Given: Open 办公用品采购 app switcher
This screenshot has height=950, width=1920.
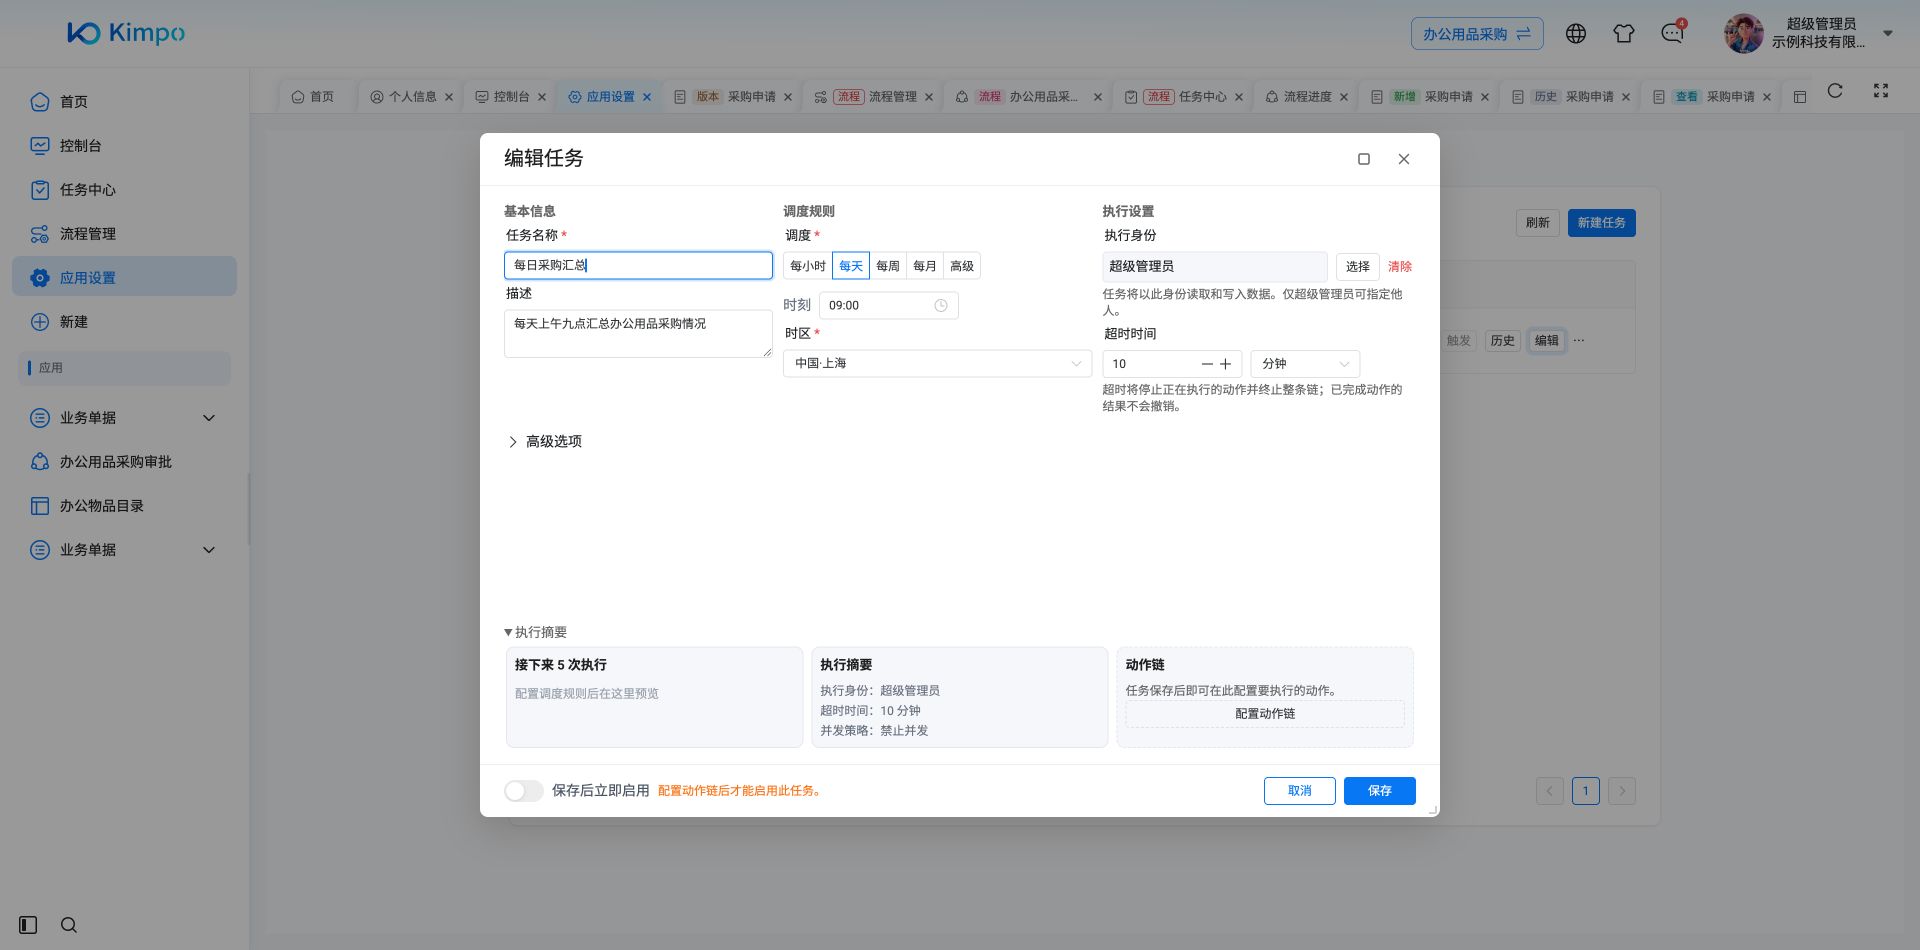Looking at the screenshot, I should pyautogui.click(x=1477, y=34).
